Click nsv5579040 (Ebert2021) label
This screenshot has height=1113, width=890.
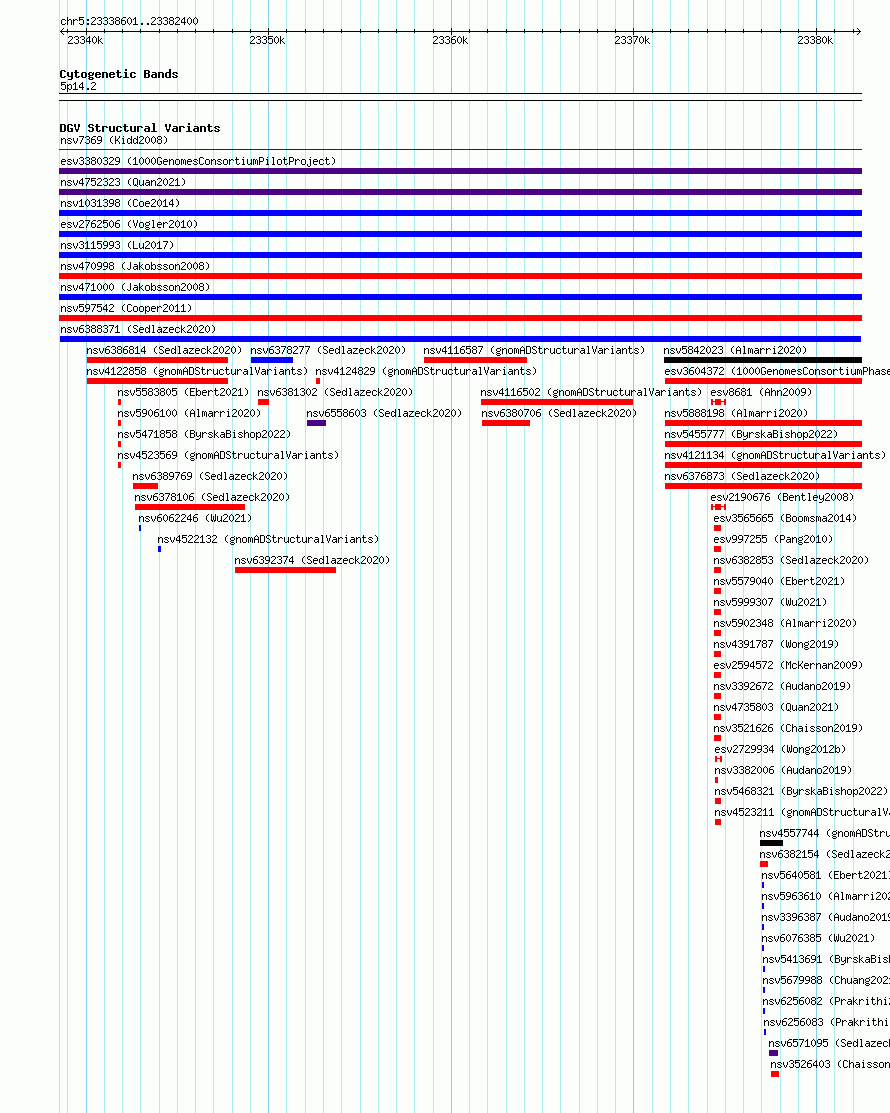coord(779,581)
